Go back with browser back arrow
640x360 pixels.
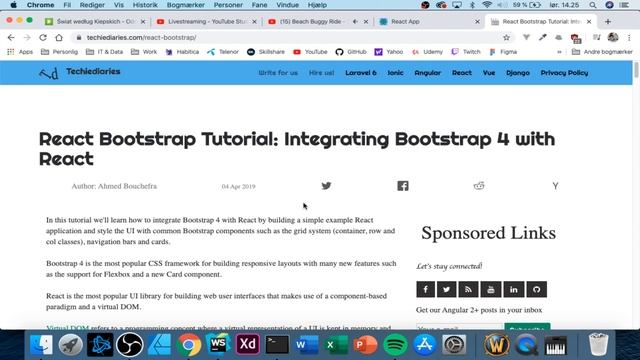point(11,38)
